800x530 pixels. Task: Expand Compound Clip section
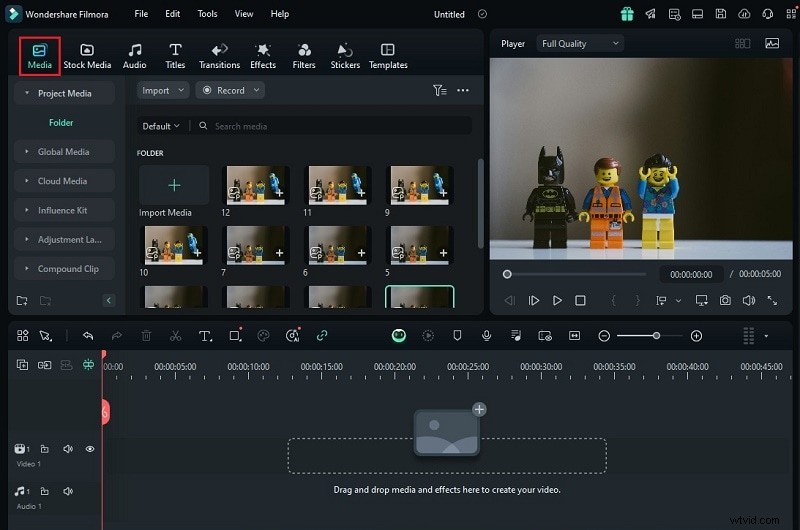tap(64, 269)
